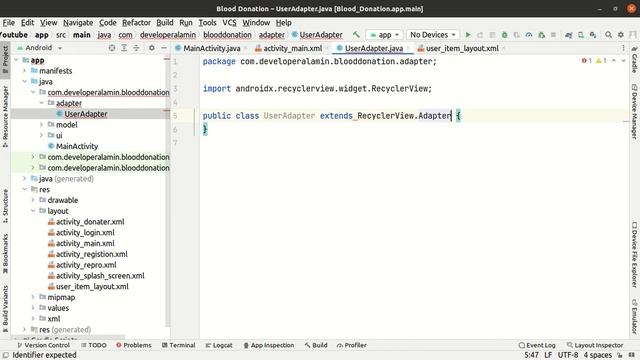Toggle the Gradle tool window
This screenshot has width=640, height=360.
pos(635,60)
